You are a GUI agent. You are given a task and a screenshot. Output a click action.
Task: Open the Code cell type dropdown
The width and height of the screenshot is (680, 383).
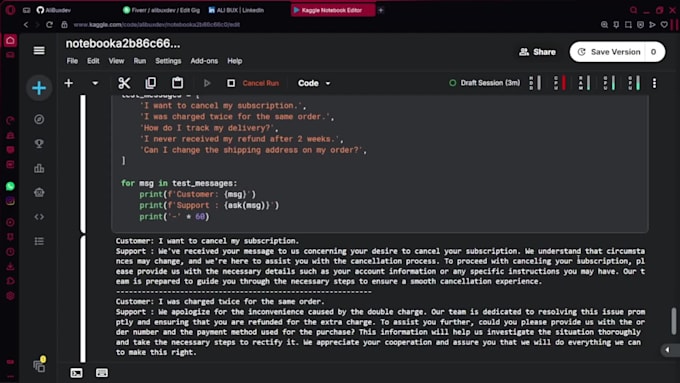(314, 83)
